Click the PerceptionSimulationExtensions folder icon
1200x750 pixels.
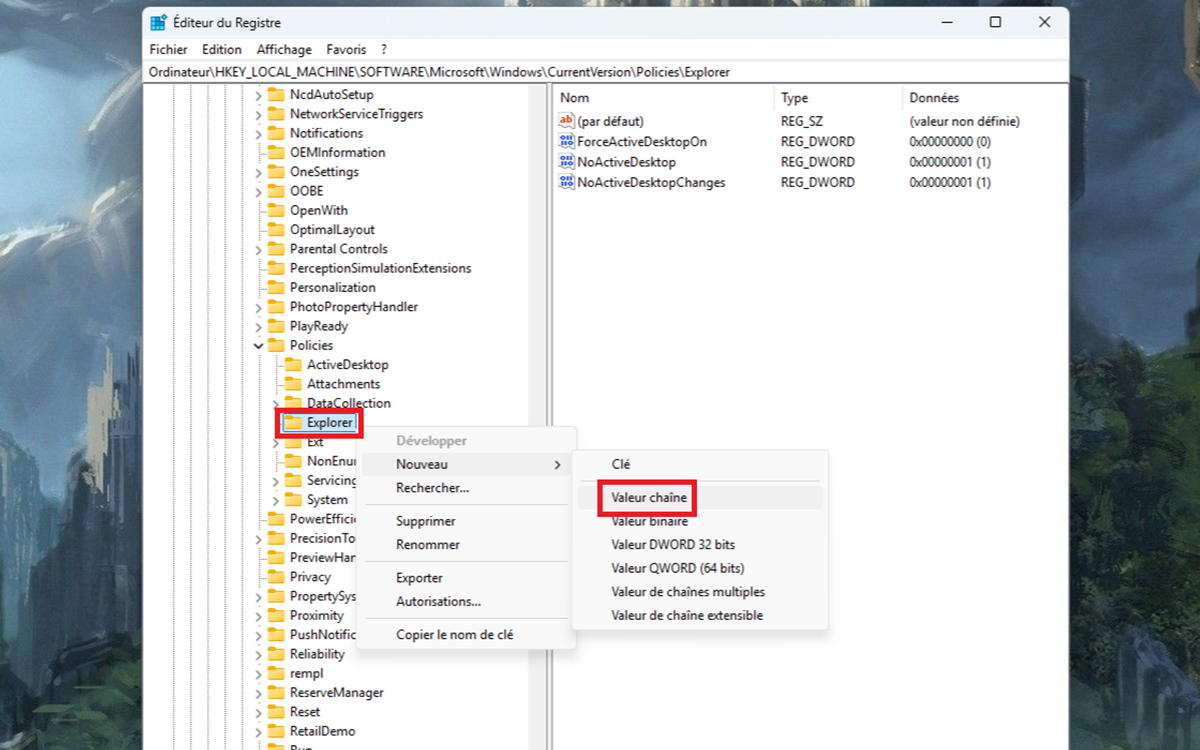pos(276,268)
